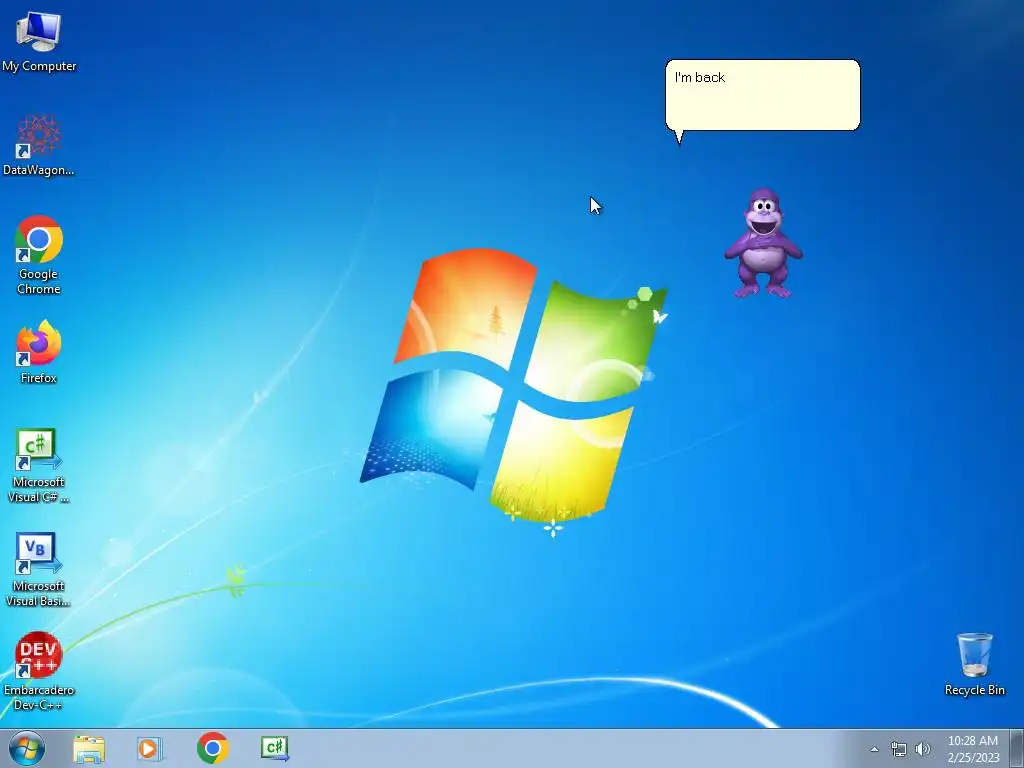Open Windows Explorer from the taskbar
The image size is (1024, 768).
click(x=89, y=748)
